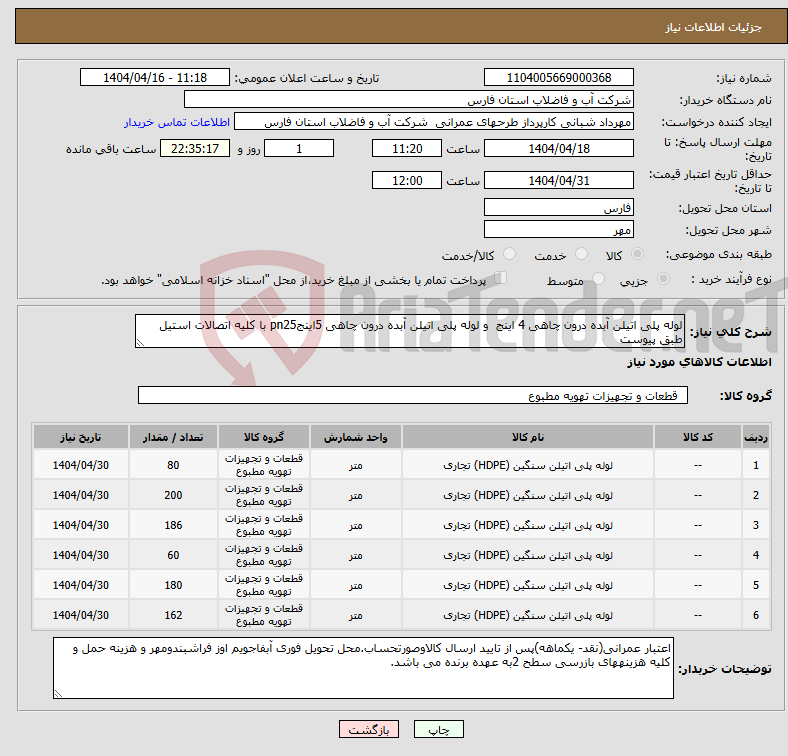Click the general description text area
The height and width of the screenshot is (756, 788).
click(x=410, y=331)
